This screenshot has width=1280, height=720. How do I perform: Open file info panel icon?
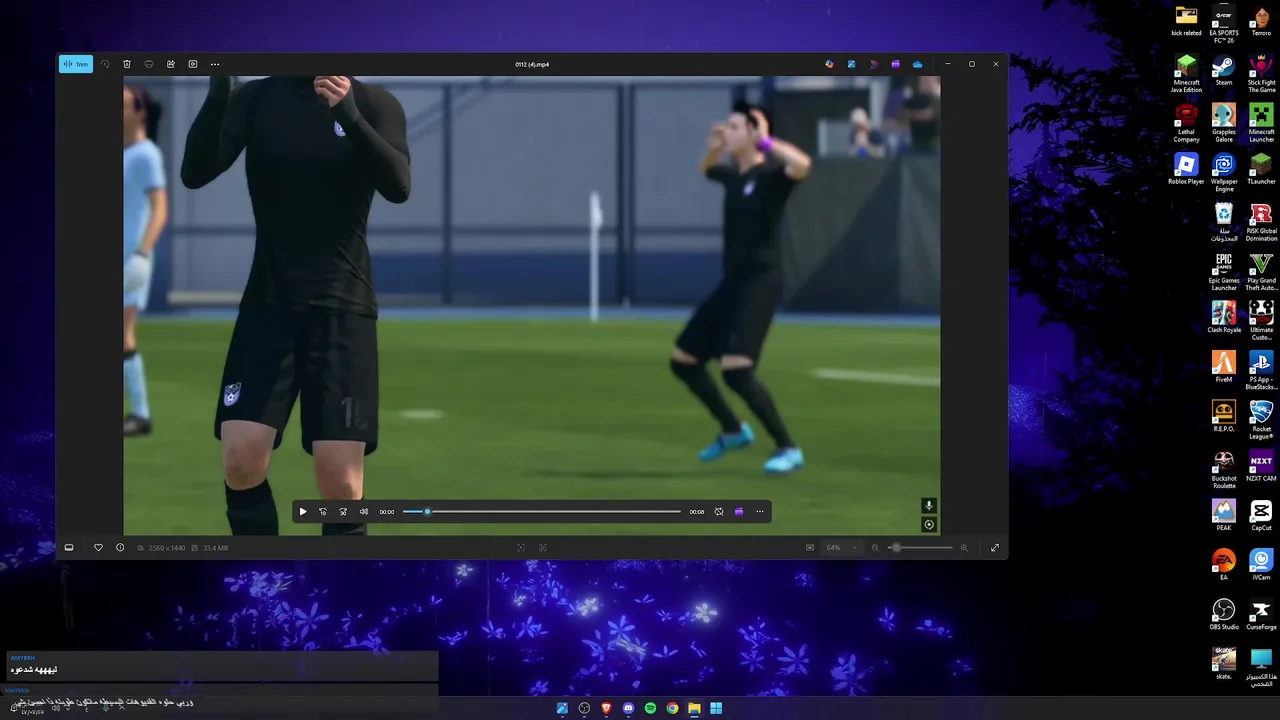(120, 548)
